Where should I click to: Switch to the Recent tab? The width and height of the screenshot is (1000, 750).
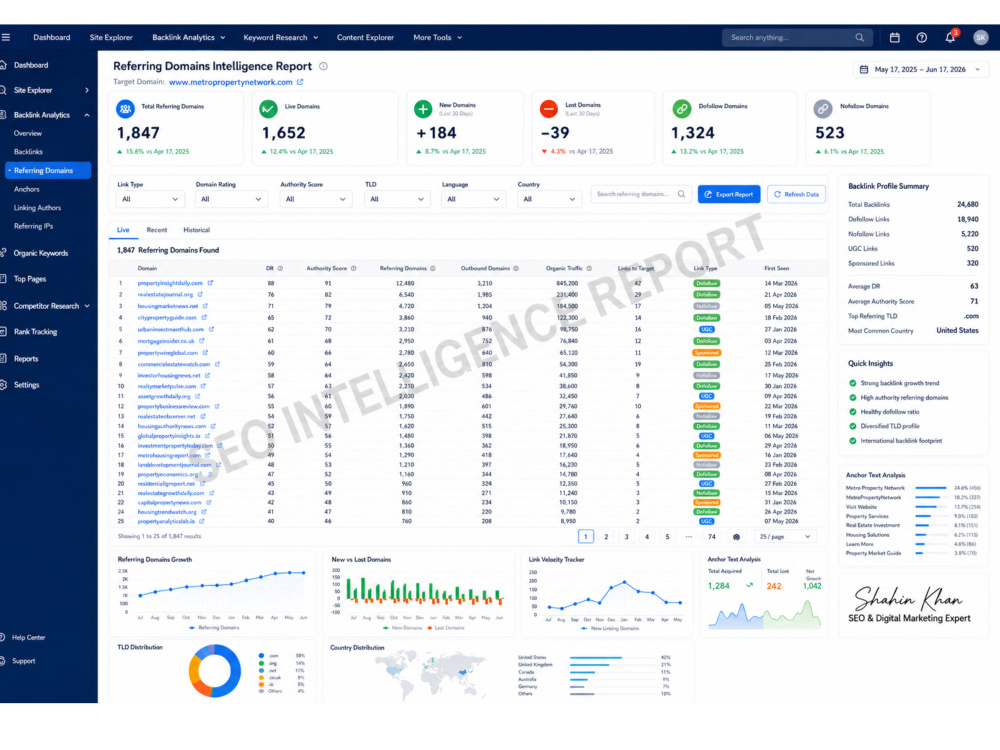point(156,230)
